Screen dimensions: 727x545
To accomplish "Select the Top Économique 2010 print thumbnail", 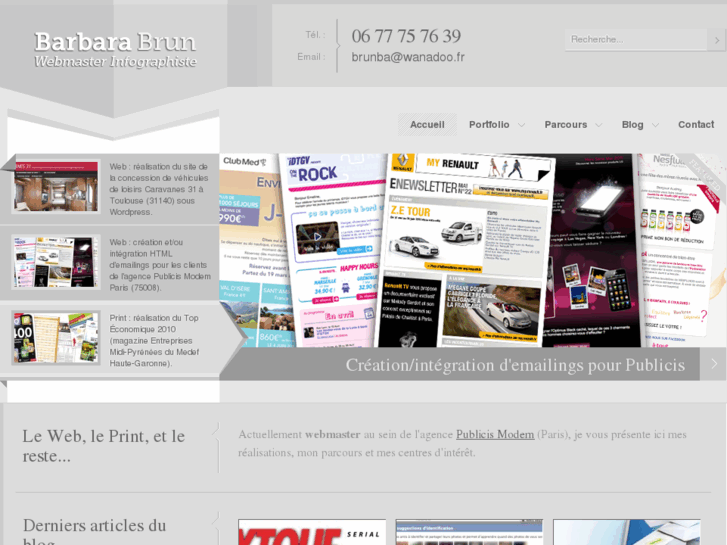I will pyautogui.click(x=56, y=338).
